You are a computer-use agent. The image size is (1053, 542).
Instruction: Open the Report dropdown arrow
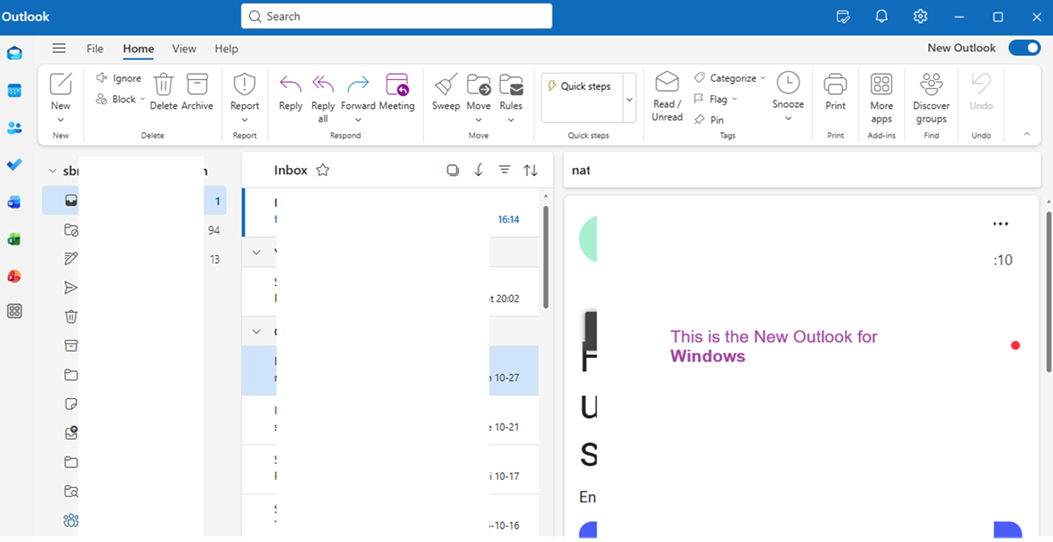click(x=244, y=120)
